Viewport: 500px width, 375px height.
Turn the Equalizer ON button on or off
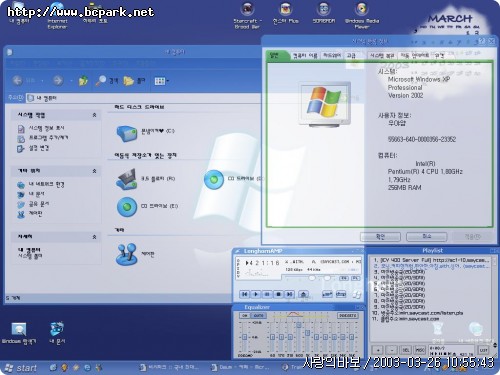tap(244, 315)
